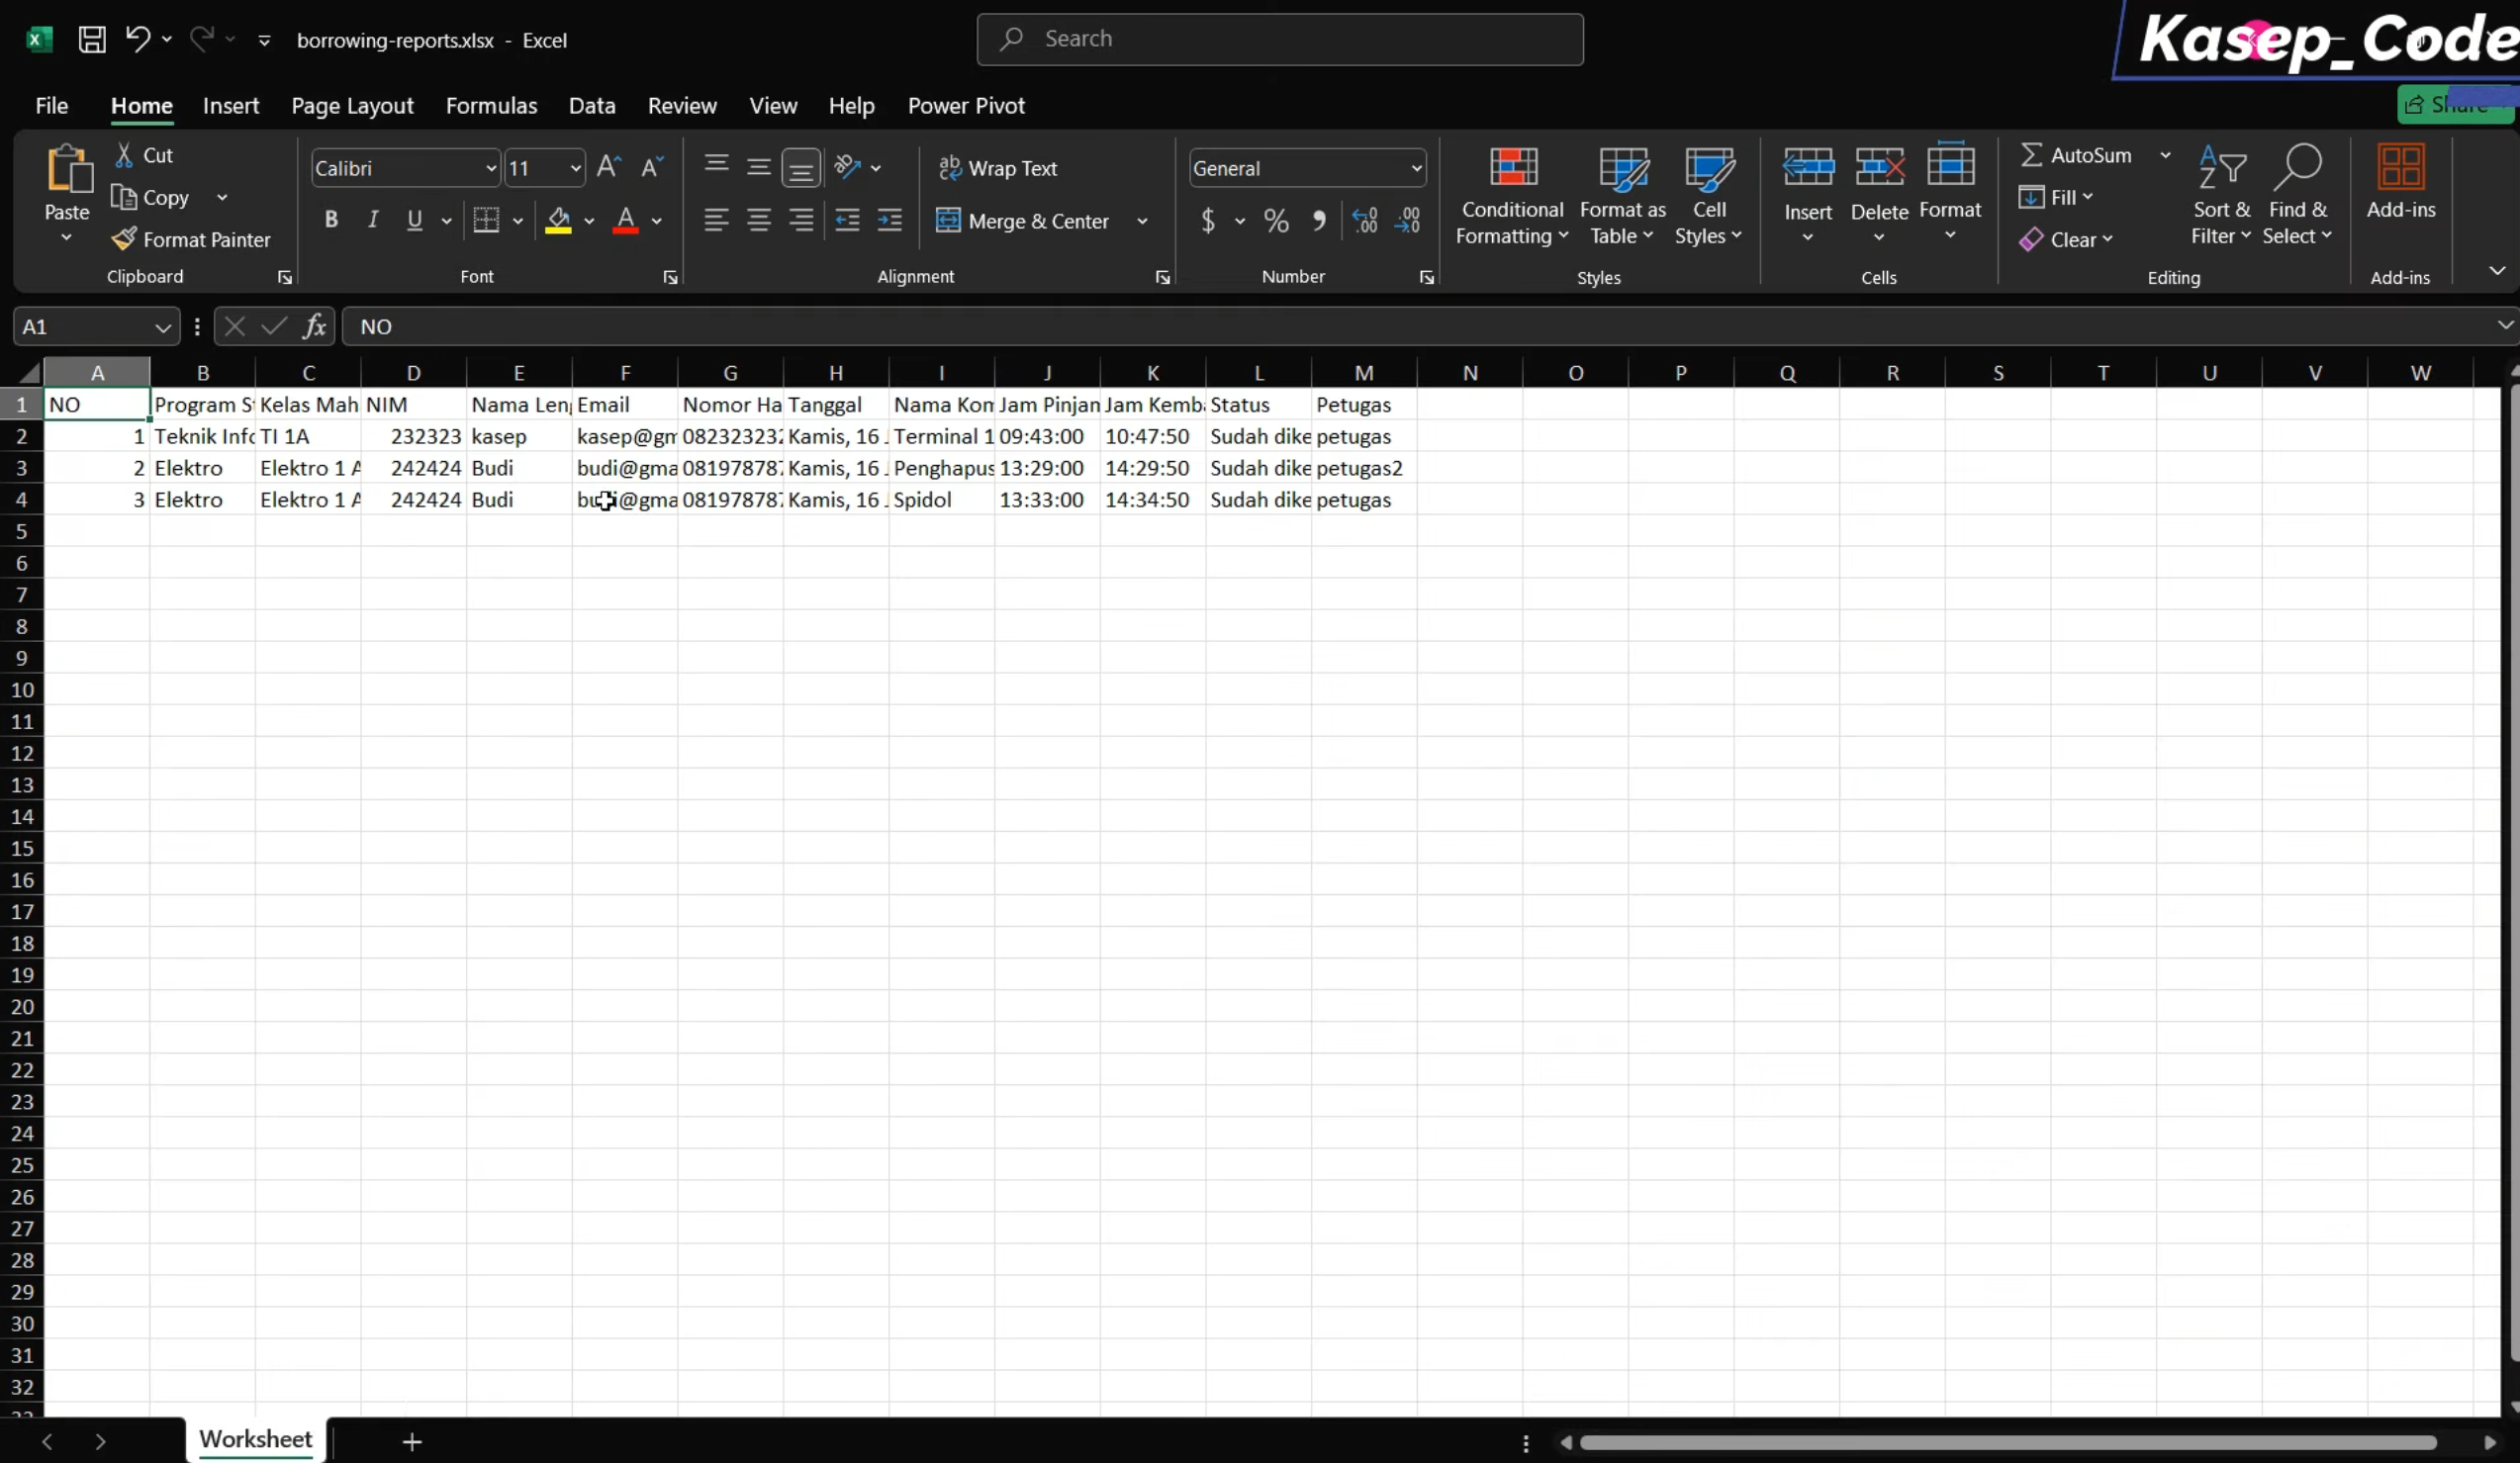Toggle Bottom Align button
The height and width of the screenshot is (1463, 2520).
click(801, 168)
